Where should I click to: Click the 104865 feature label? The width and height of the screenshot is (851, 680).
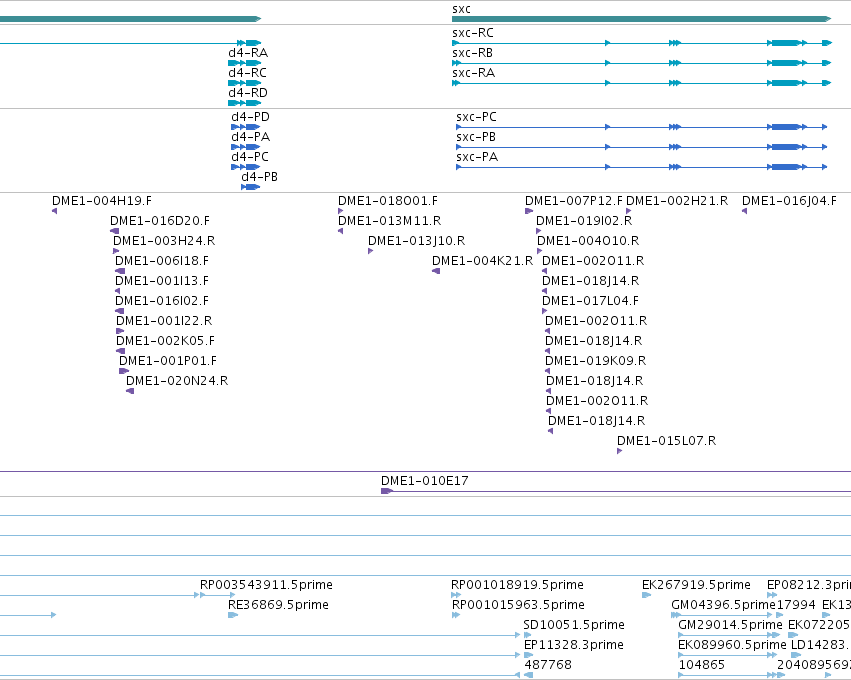point(702,665)
